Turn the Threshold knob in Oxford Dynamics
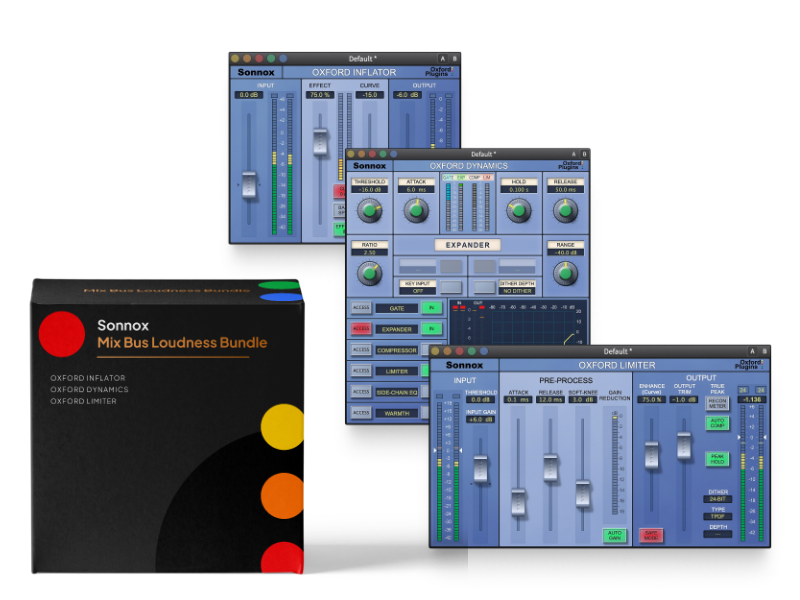Image resolution: width=800 pixels, height=600 pixels. 369,210
